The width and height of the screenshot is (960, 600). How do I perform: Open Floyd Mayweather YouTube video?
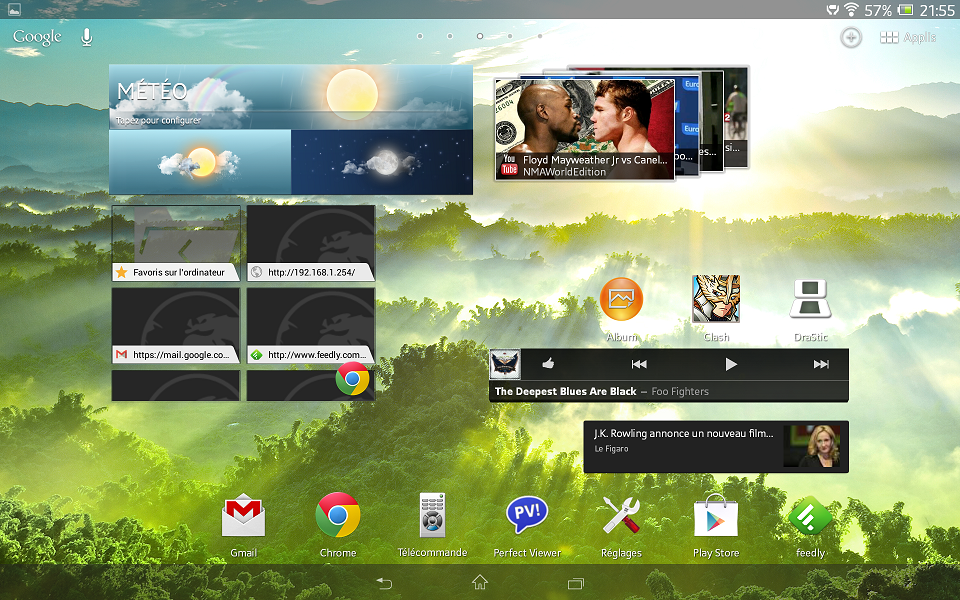585,129
